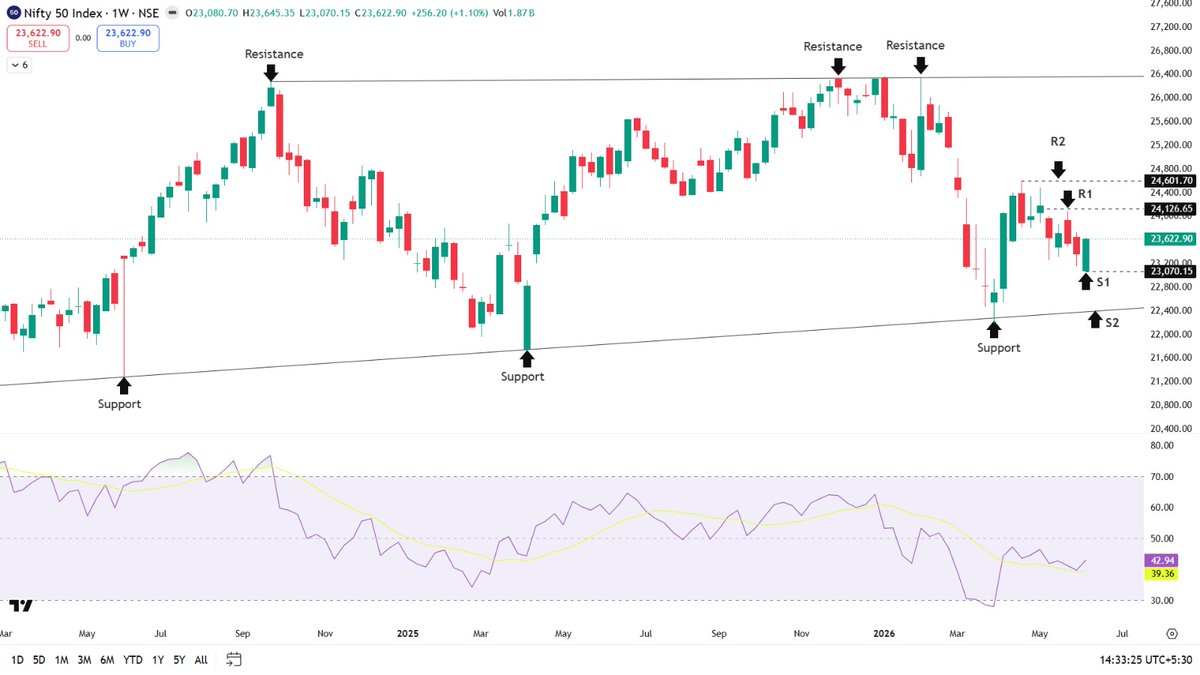Select the R2 text drawing on chart

(1058, 142)
